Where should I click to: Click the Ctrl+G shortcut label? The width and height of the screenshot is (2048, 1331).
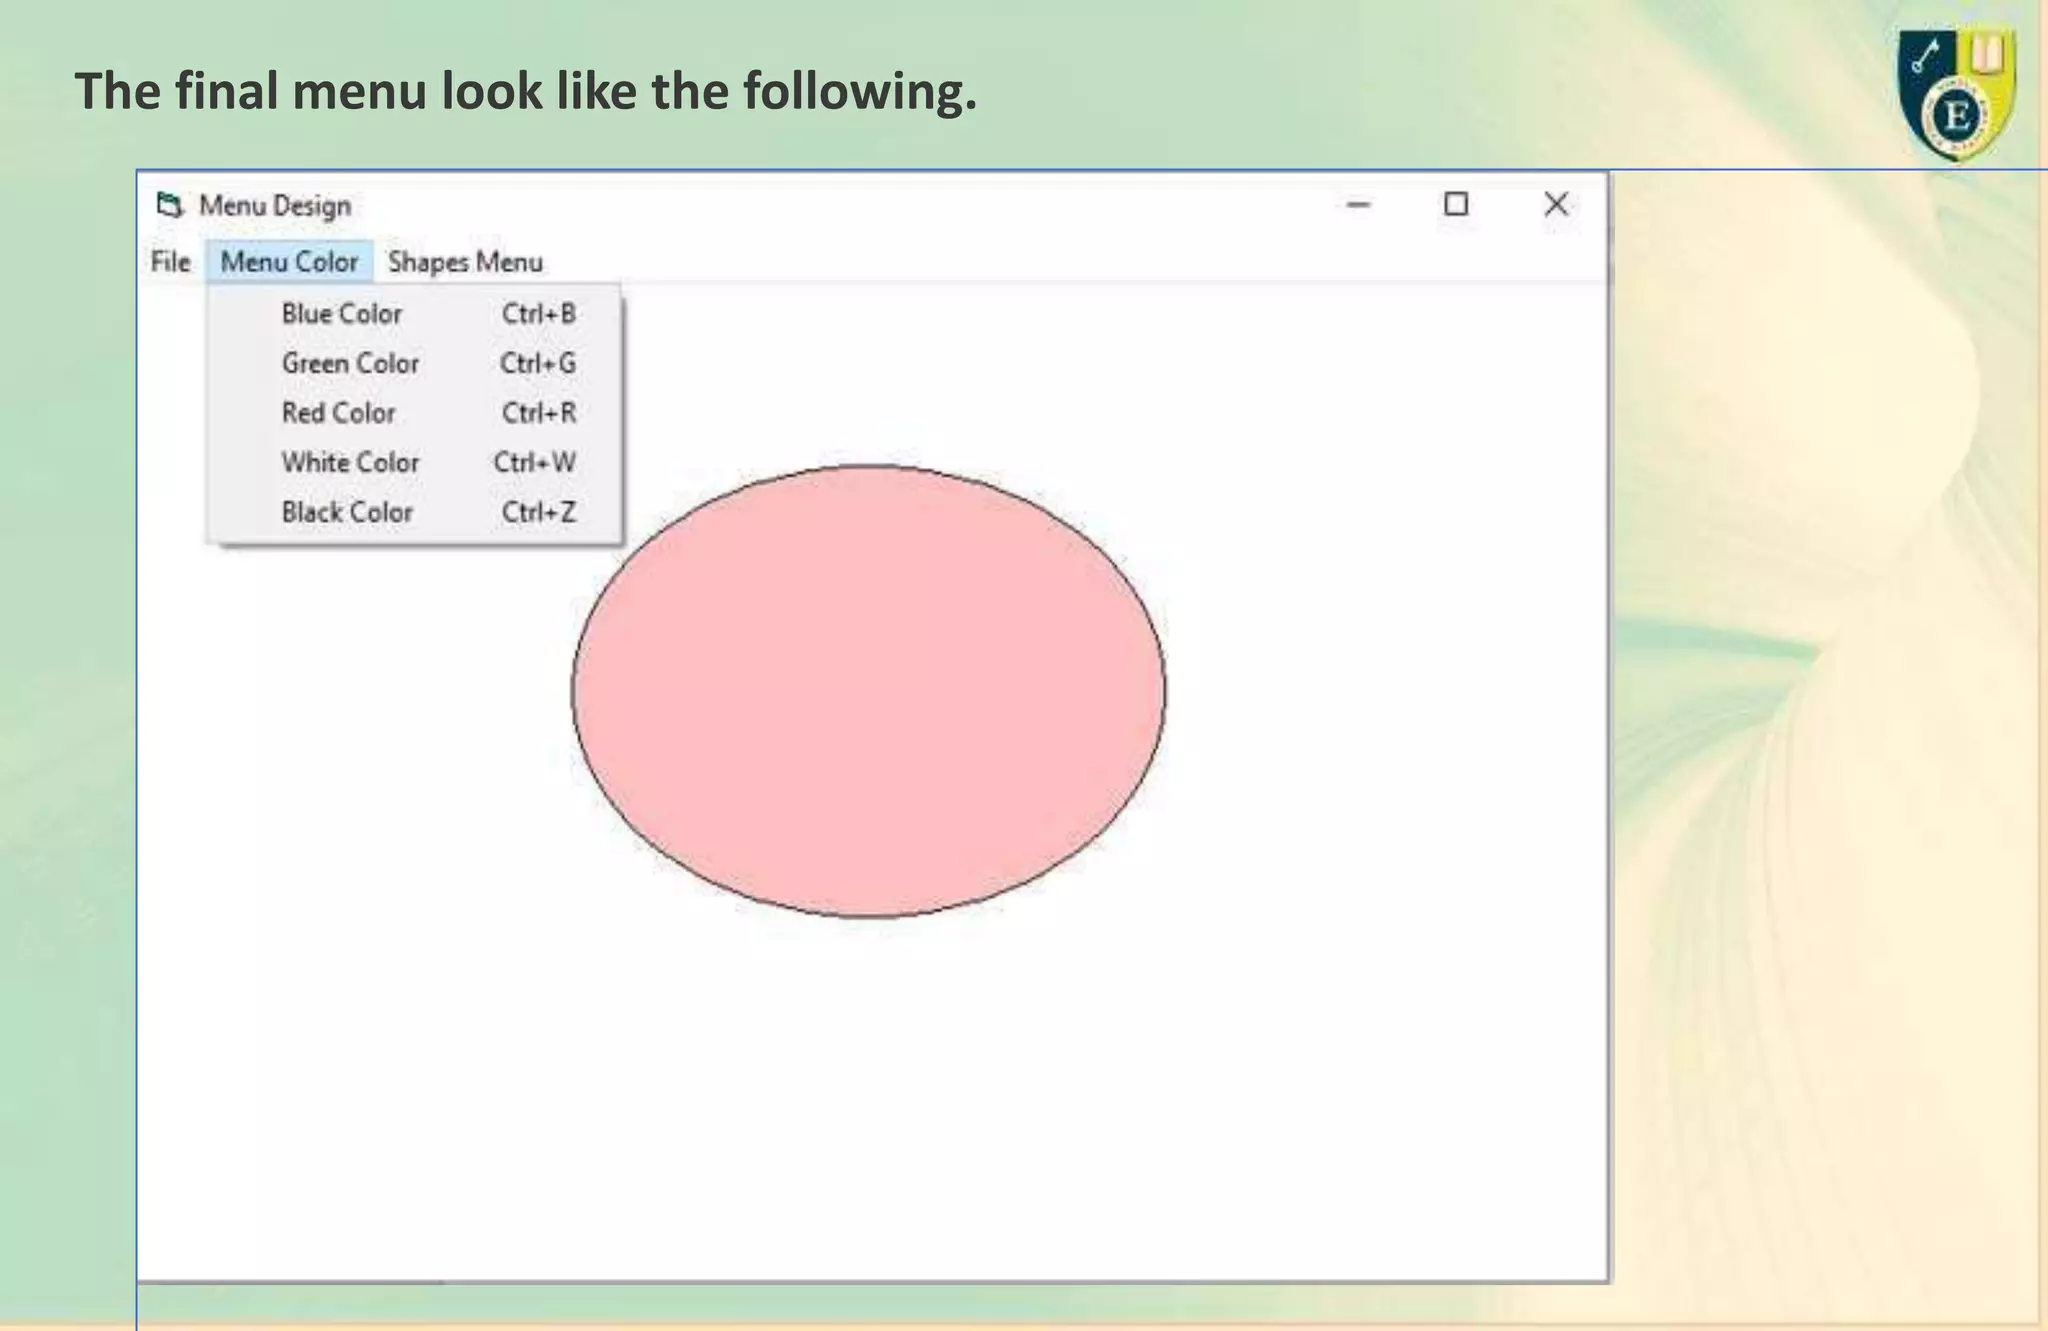[x=538, y=364]
